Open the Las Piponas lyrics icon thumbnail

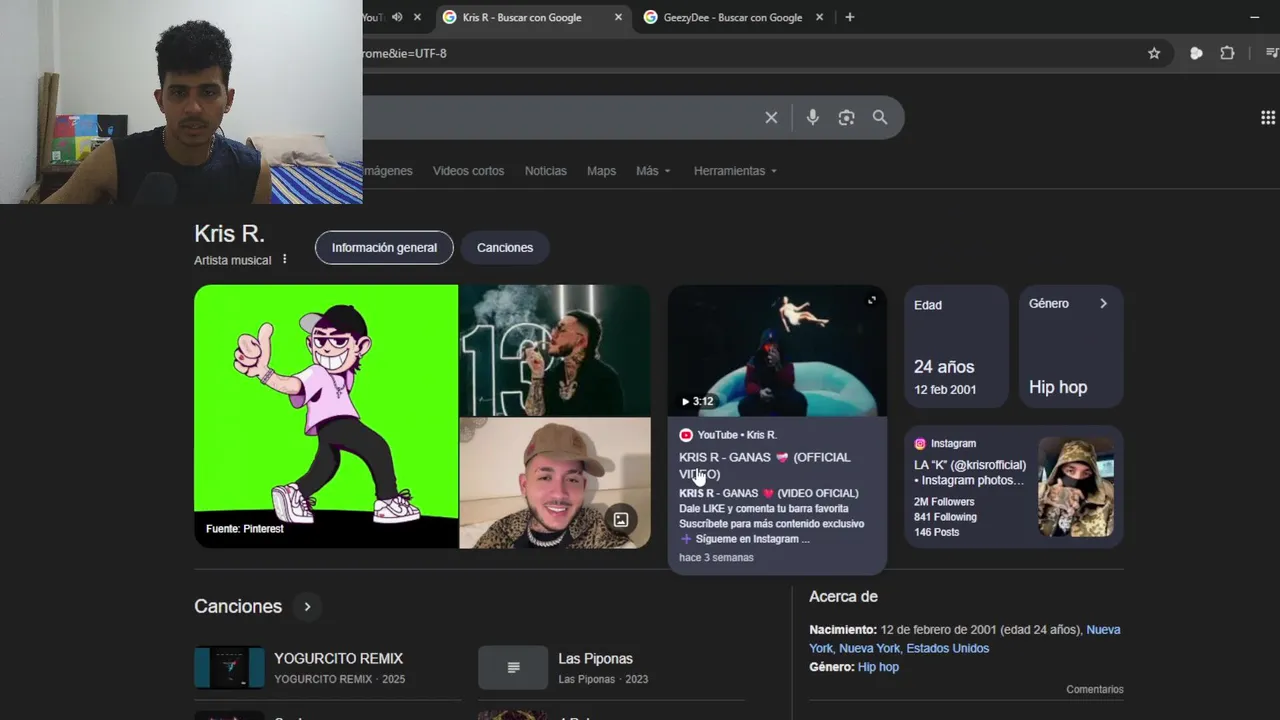(513, 668)
